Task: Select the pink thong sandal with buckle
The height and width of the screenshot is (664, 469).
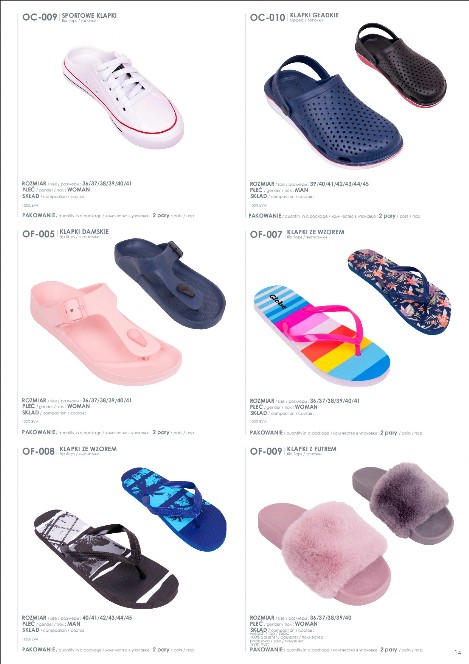Action: pos(106,333)
